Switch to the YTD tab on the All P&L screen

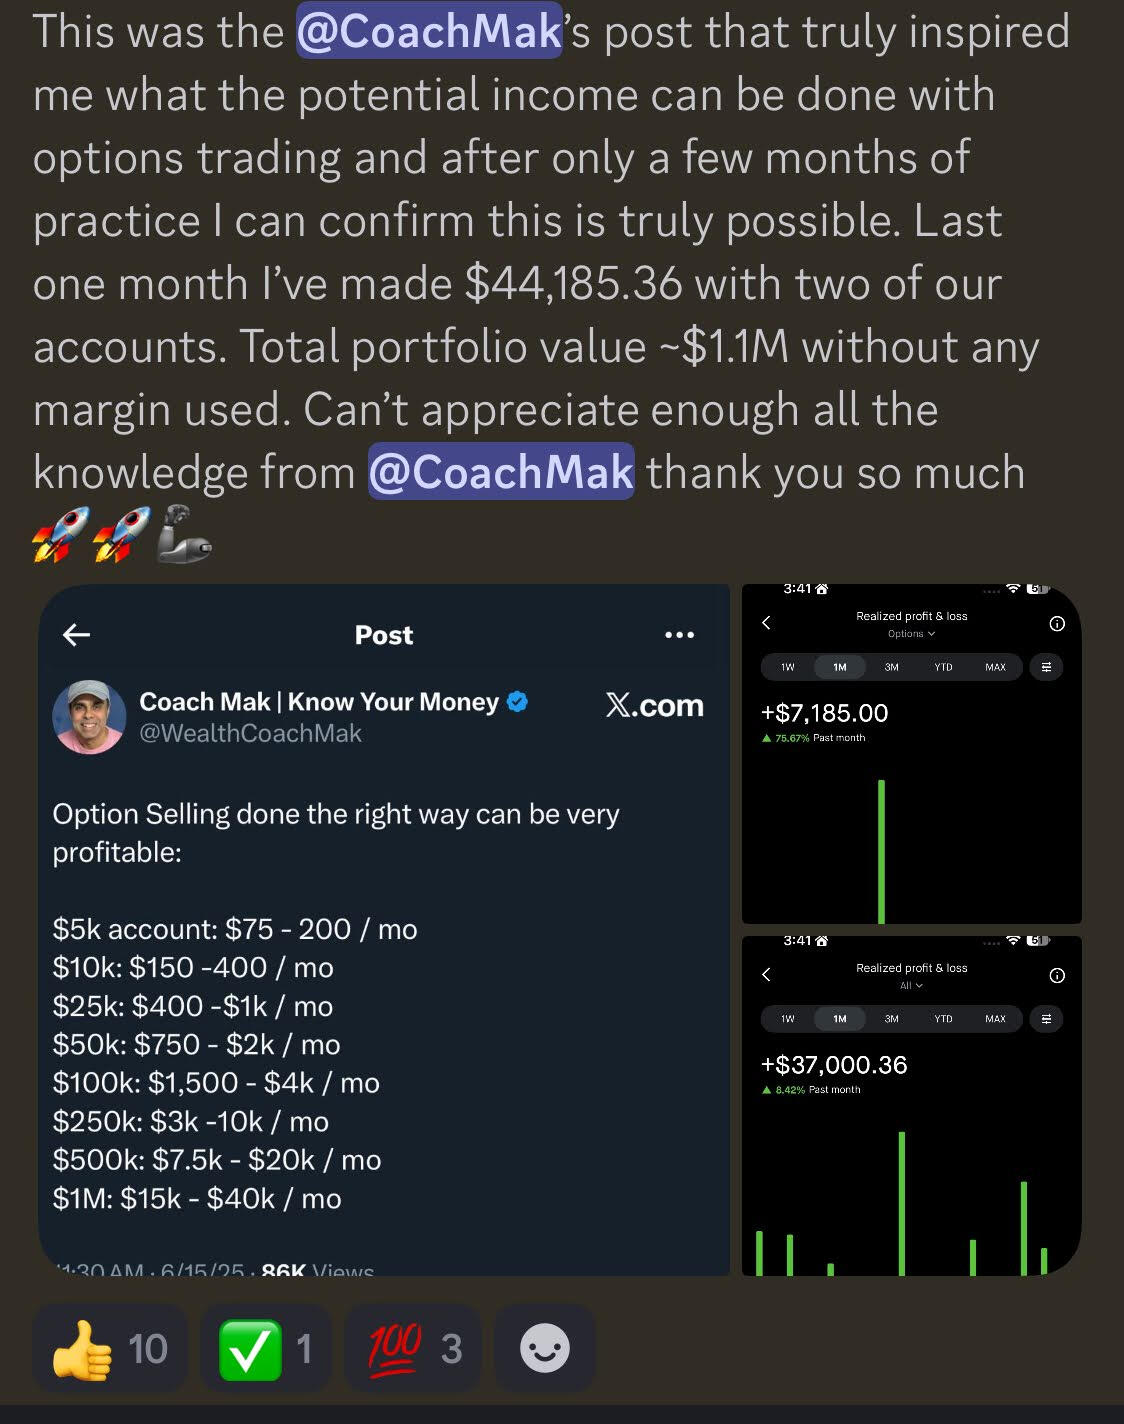click(943, 1019)
